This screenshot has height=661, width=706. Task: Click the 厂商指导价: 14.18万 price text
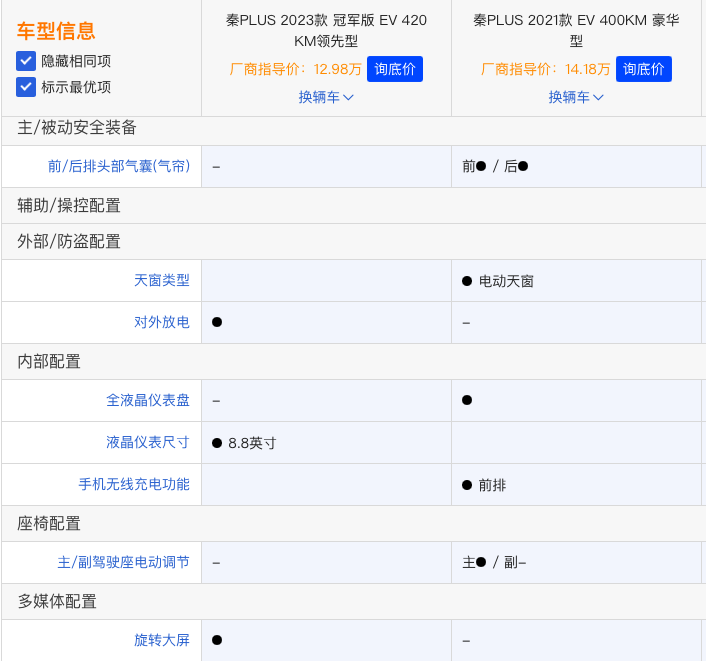[x=545, y=69]
